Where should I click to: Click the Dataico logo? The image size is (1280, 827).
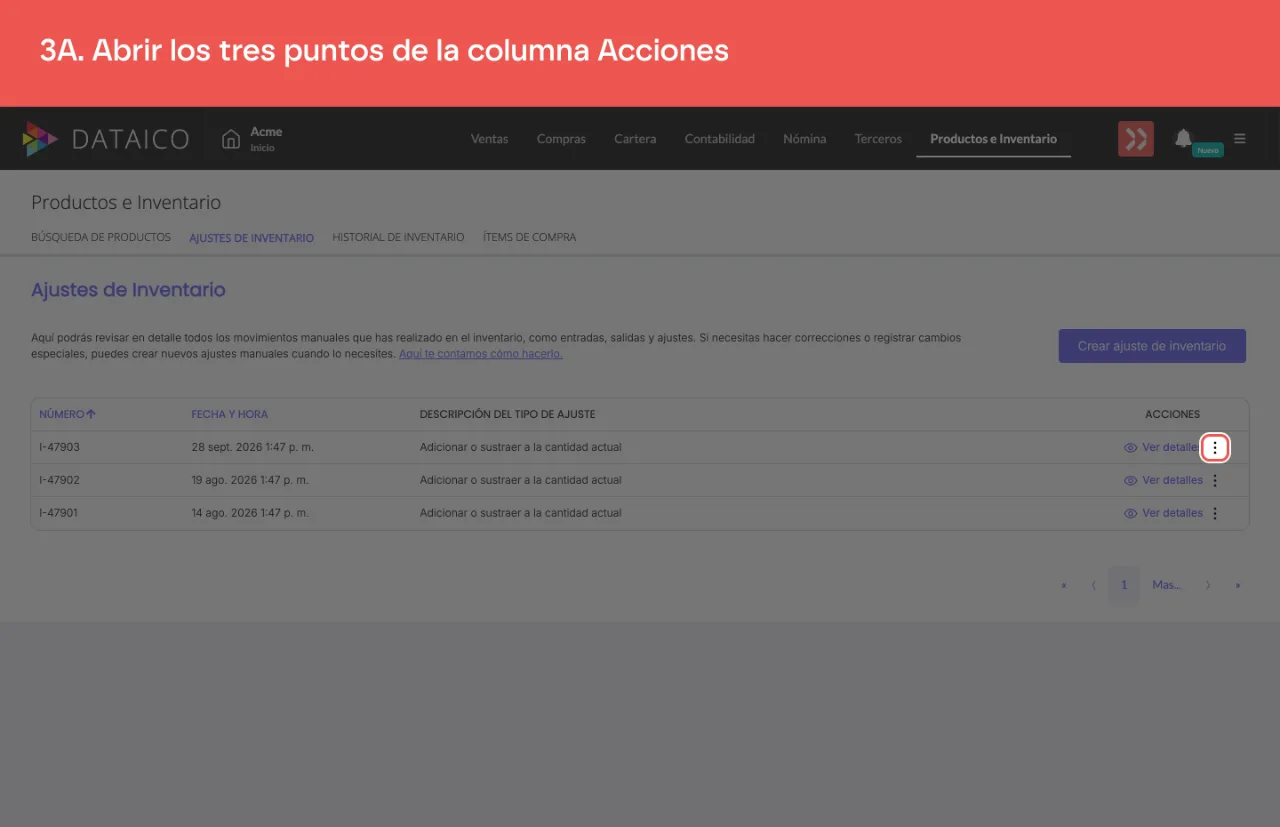106,139
